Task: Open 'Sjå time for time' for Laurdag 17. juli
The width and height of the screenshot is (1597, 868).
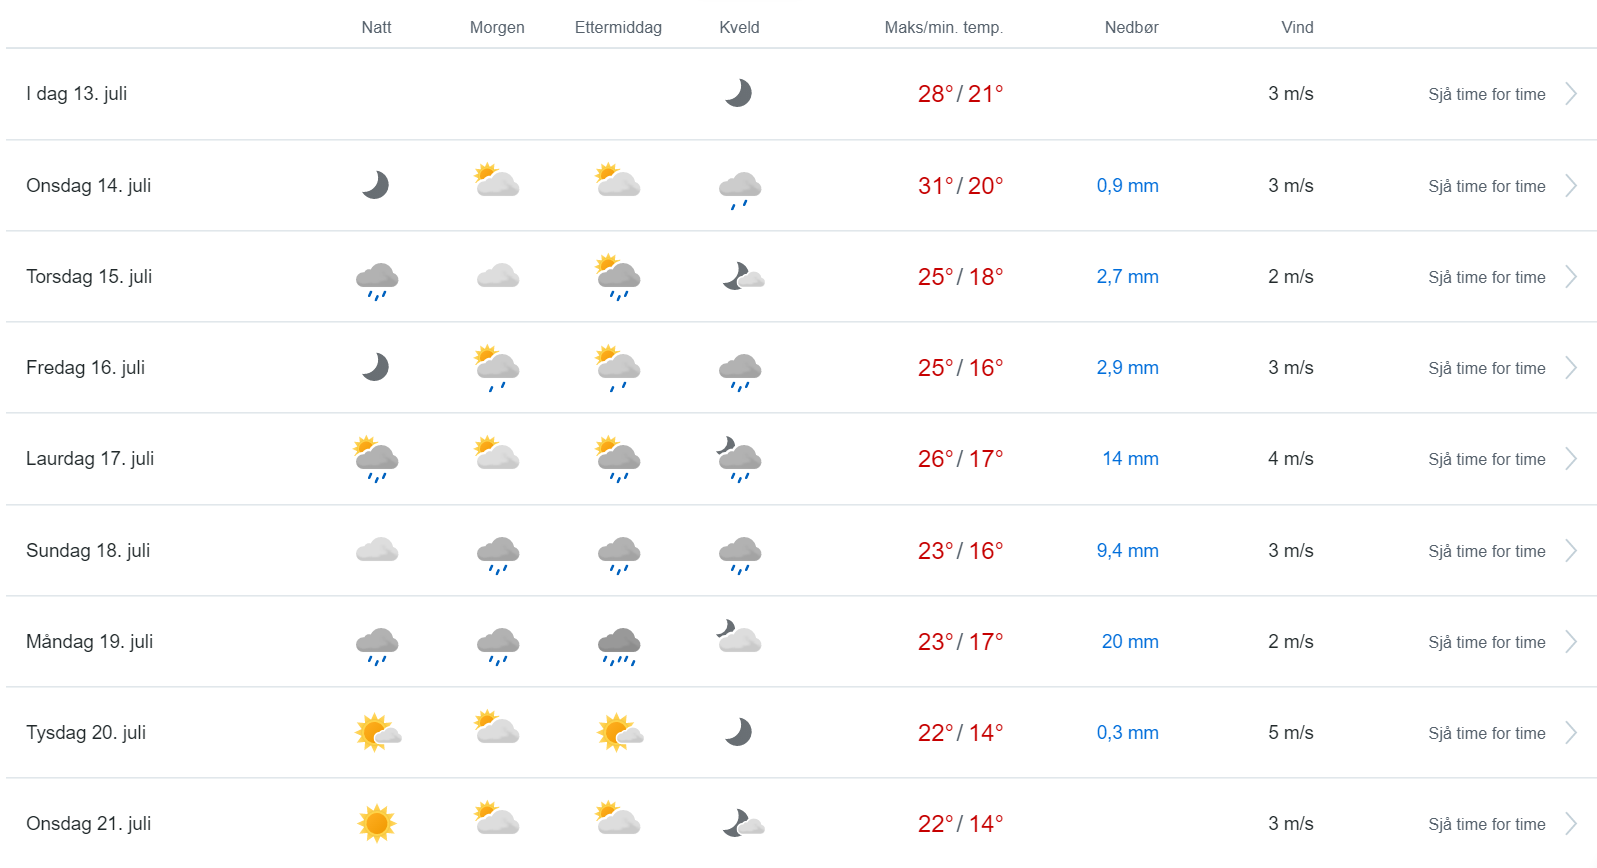Action: [1486, 459]
